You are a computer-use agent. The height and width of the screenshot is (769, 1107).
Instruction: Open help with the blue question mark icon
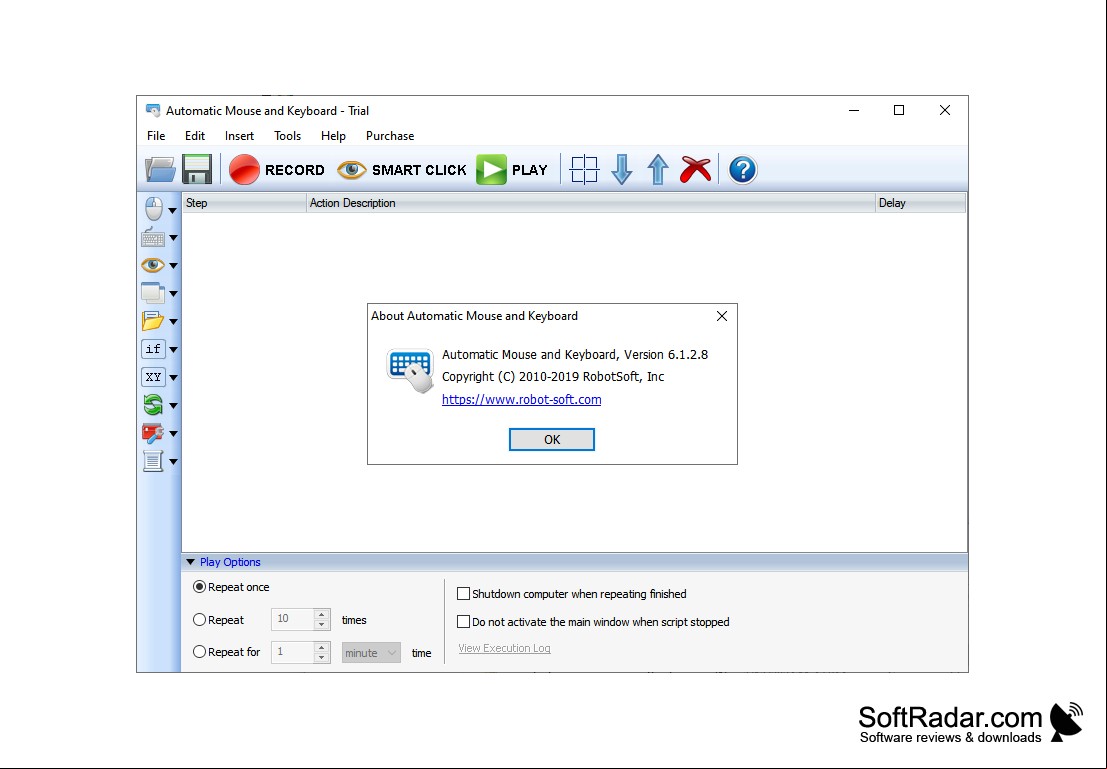743,169
